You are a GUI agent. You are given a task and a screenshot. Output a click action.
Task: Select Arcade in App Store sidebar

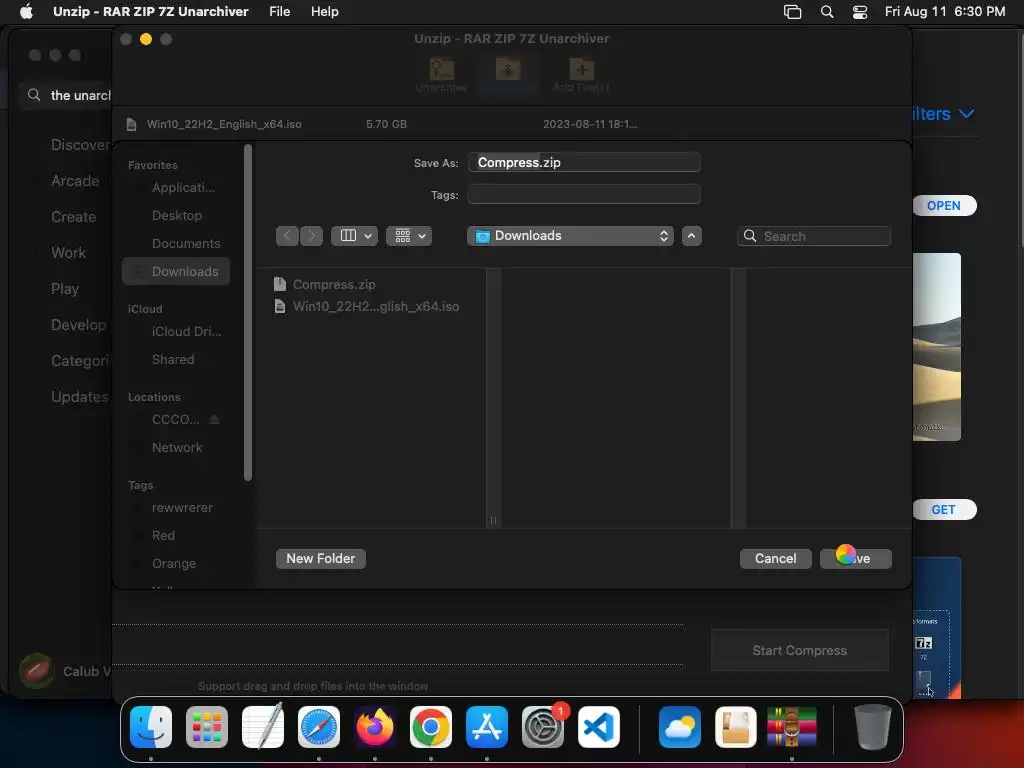coord(75,181)
